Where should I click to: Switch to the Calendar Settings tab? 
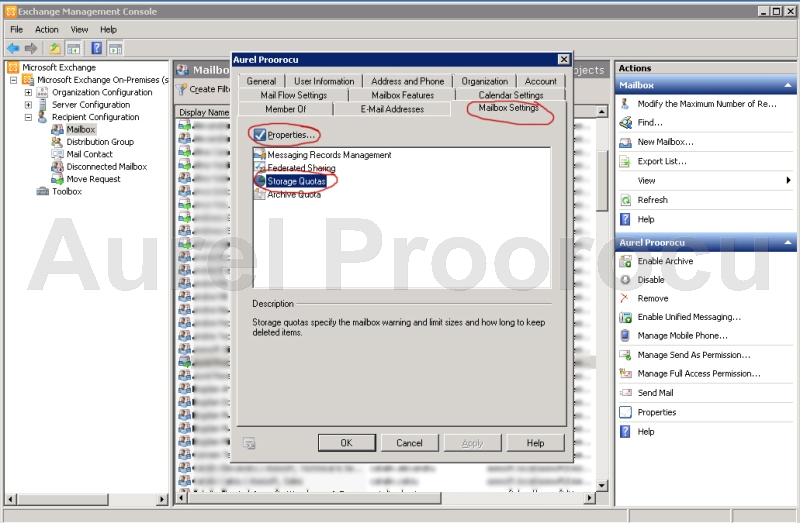tap(511, 95)
